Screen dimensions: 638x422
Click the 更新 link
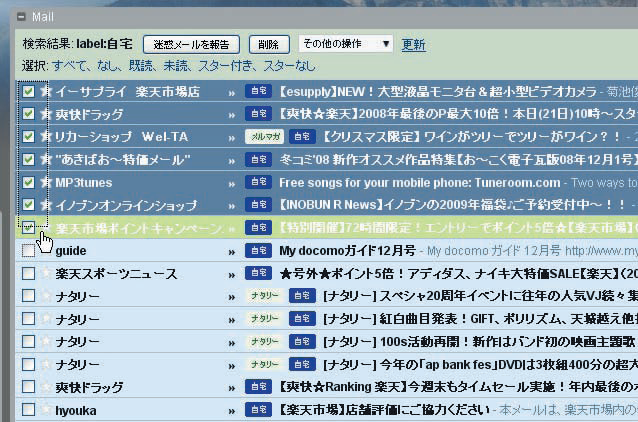click(x=413, y=44)
